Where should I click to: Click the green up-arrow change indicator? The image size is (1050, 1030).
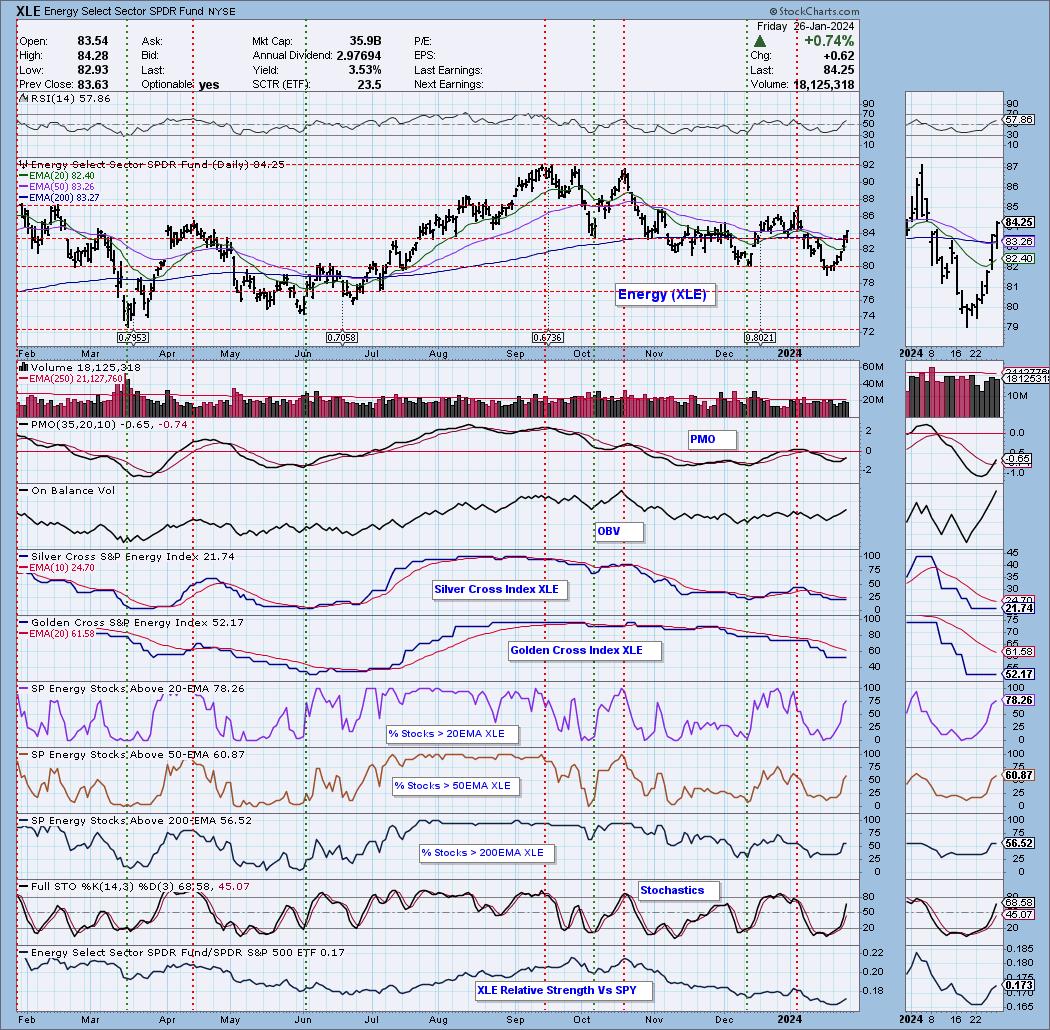coord(760,41)
